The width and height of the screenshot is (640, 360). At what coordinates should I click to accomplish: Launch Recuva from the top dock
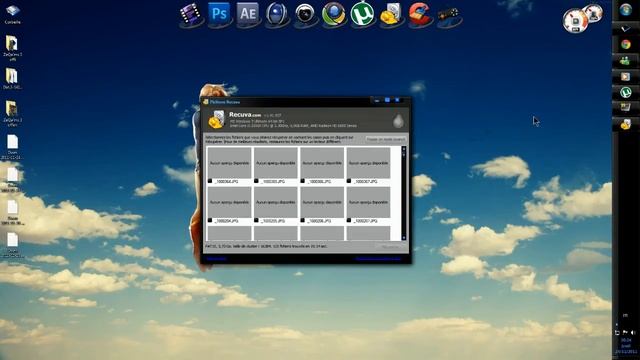pyautogui.click(x=391, y=14)
